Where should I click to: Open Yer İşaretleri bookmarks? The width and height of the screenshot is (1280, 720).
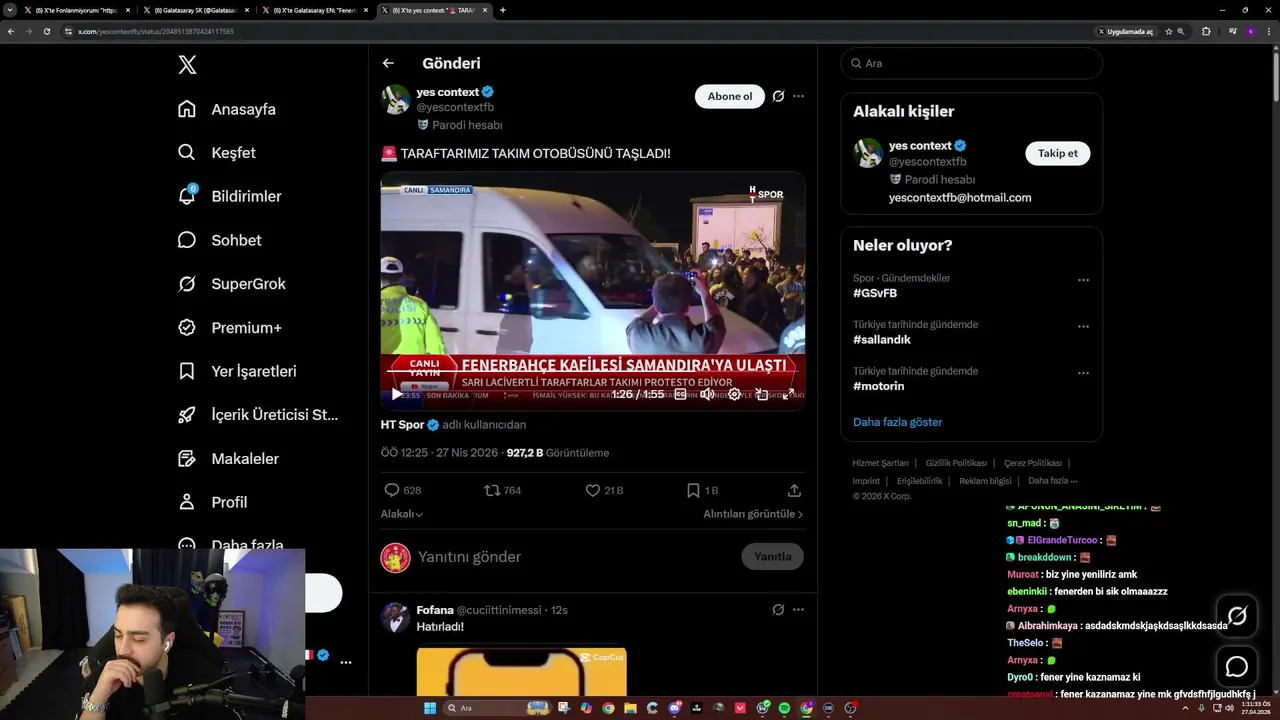[237, 371]
